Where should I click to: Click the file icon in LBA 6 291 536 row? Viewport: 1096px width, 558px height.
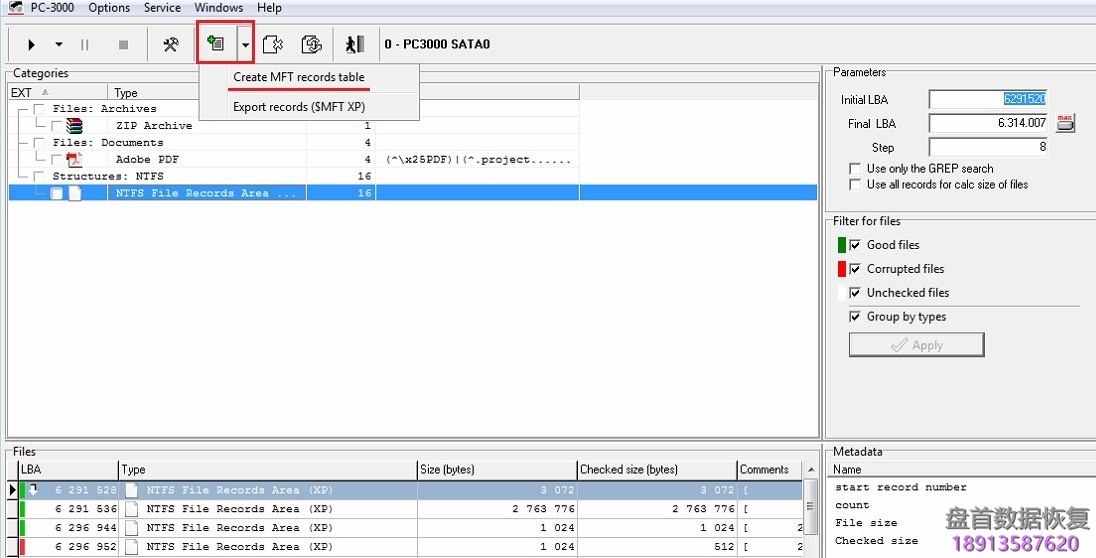click(x=131, y=509)
